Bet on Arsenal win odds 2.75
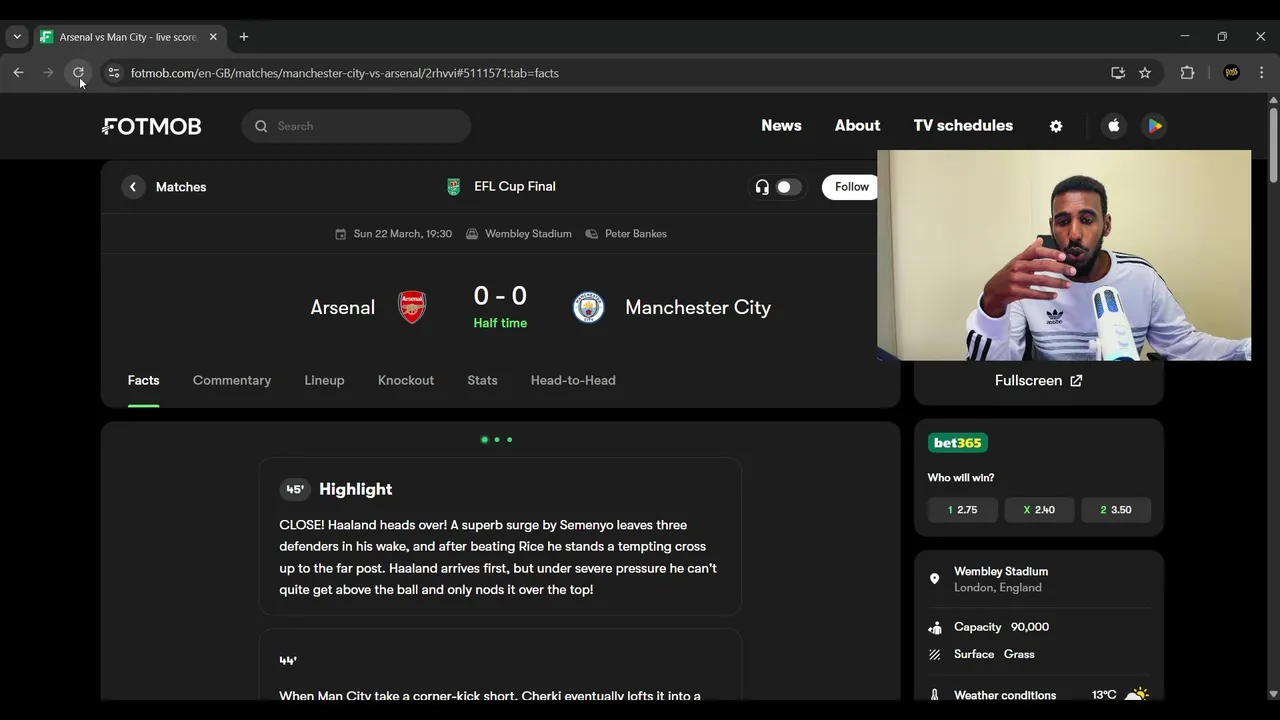 [962, 510]
